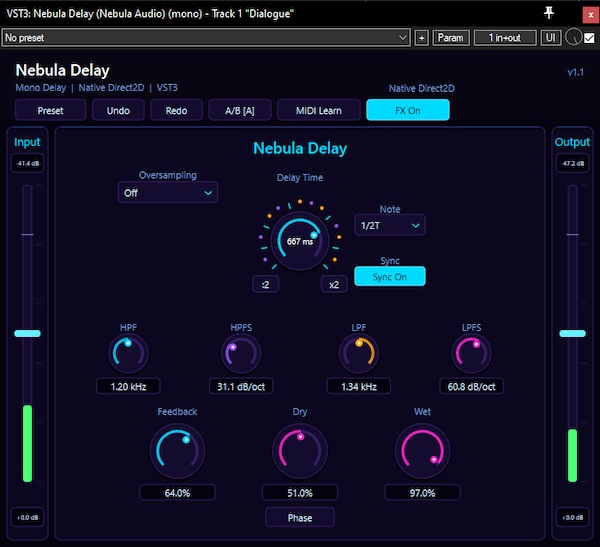Halve delay time with :2 button

point(266,284)
